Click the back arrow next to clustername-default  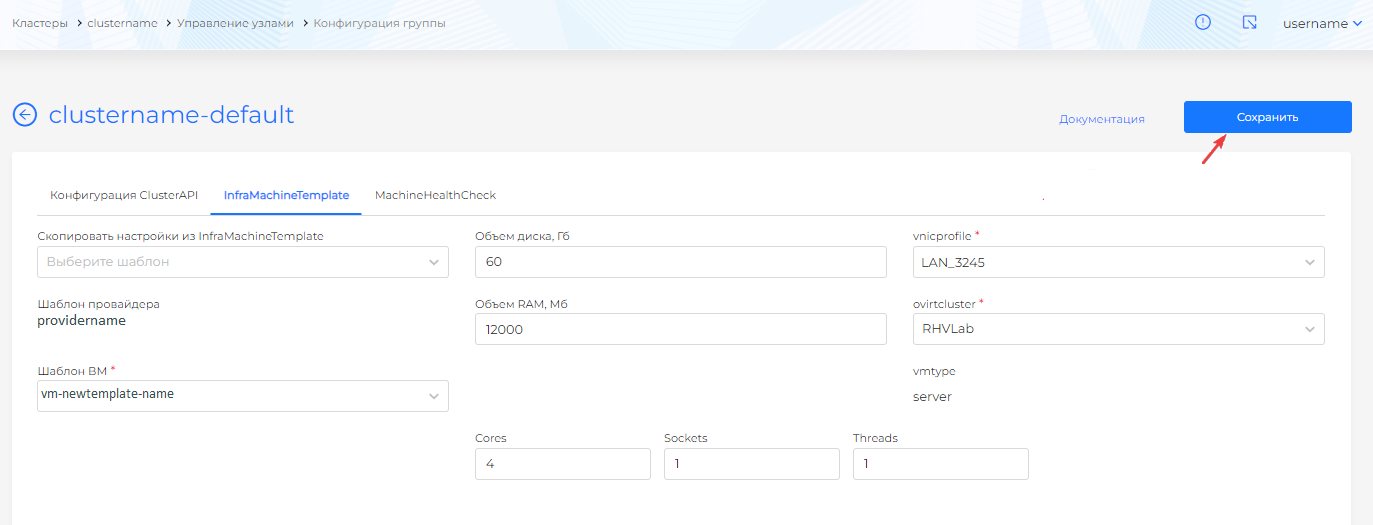(x=24, y=115)
